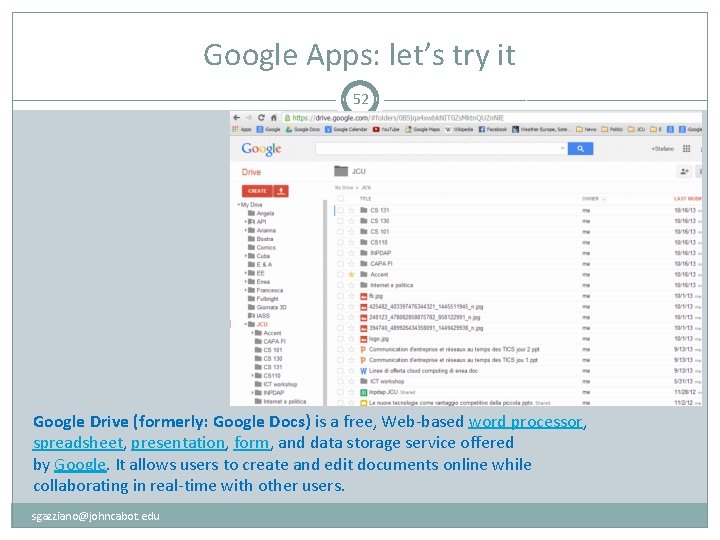Open the Inpdap JCU spreadsheet icon

point(364,393)
